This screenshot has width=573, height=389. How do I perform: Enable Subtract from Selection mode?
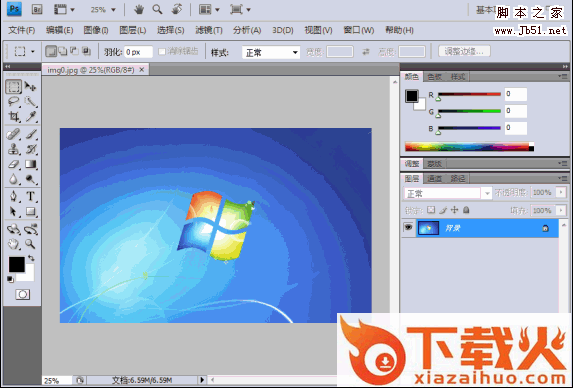click(74, 51)
